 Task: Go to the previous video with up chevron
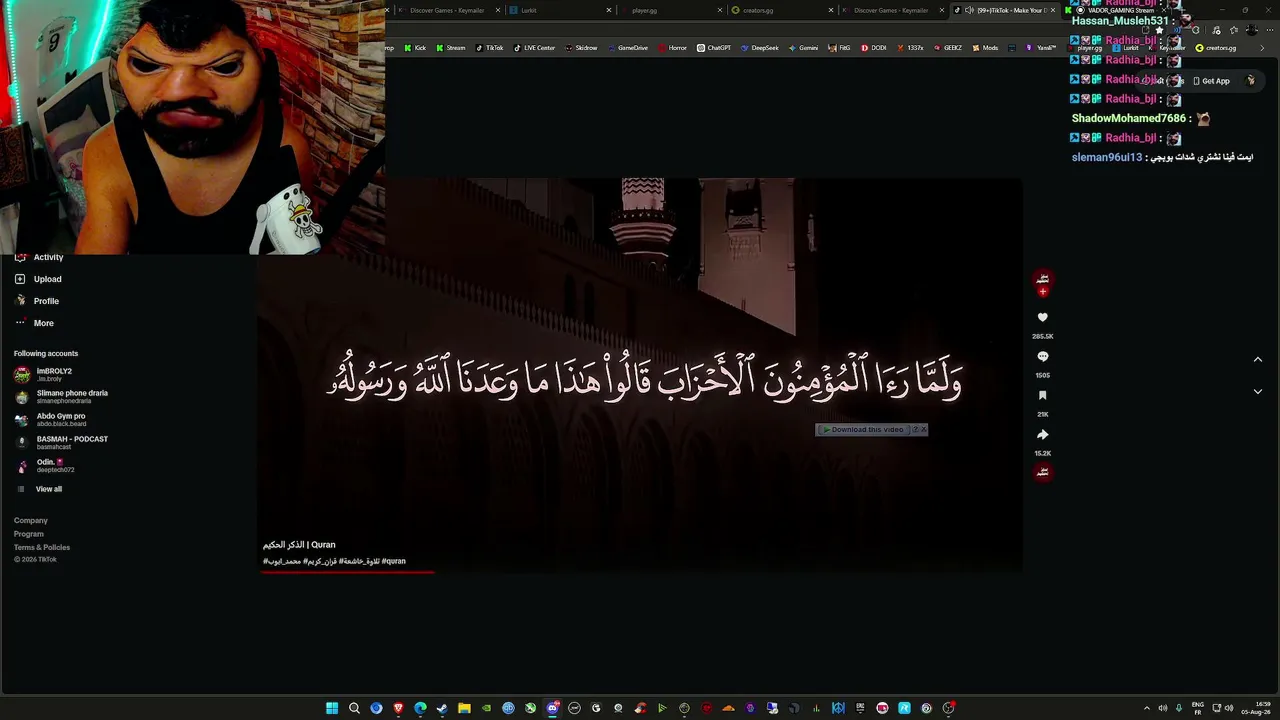point(1258,359)
